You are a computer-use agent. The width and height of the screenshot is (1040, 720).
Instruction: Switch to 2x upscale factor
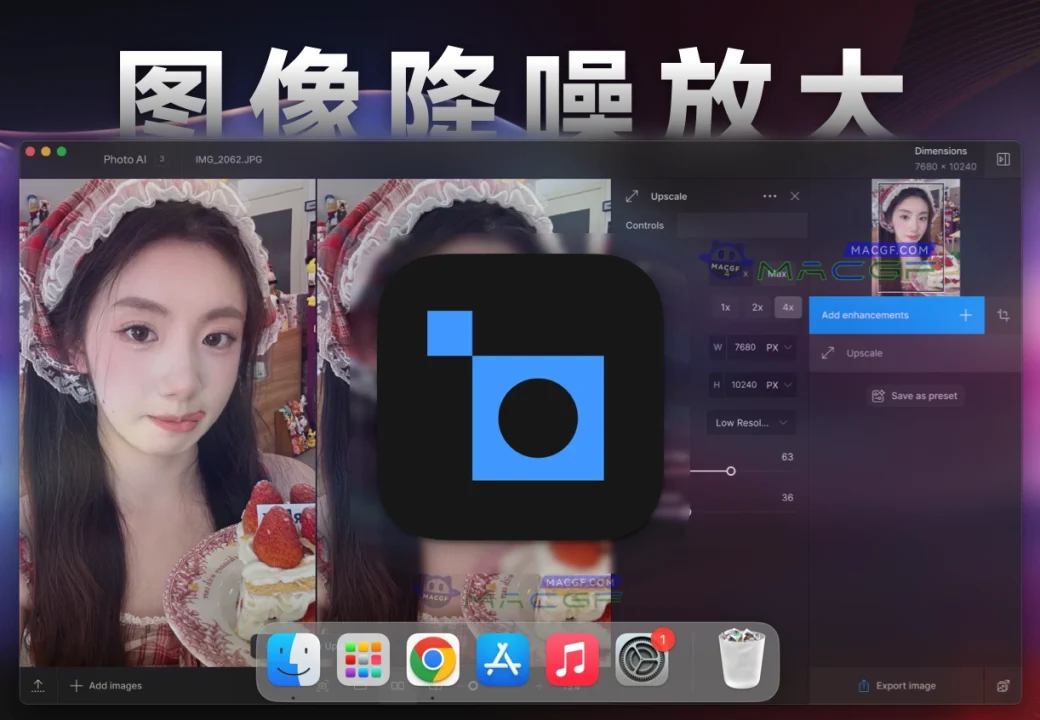click(x=757, y=308)
